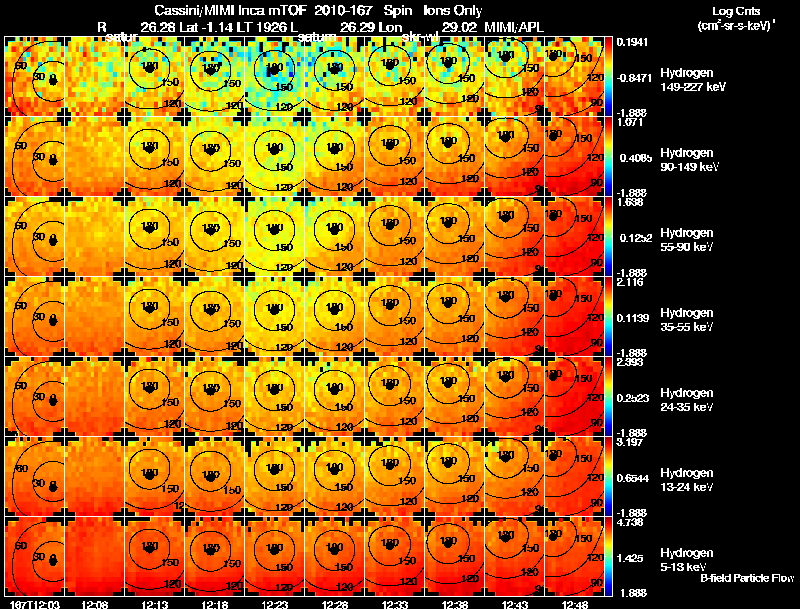Click the "Hydrogen 90-149 keV" row label
The height and width of the screenshot is (609, 800).
(x=690, y=160)
